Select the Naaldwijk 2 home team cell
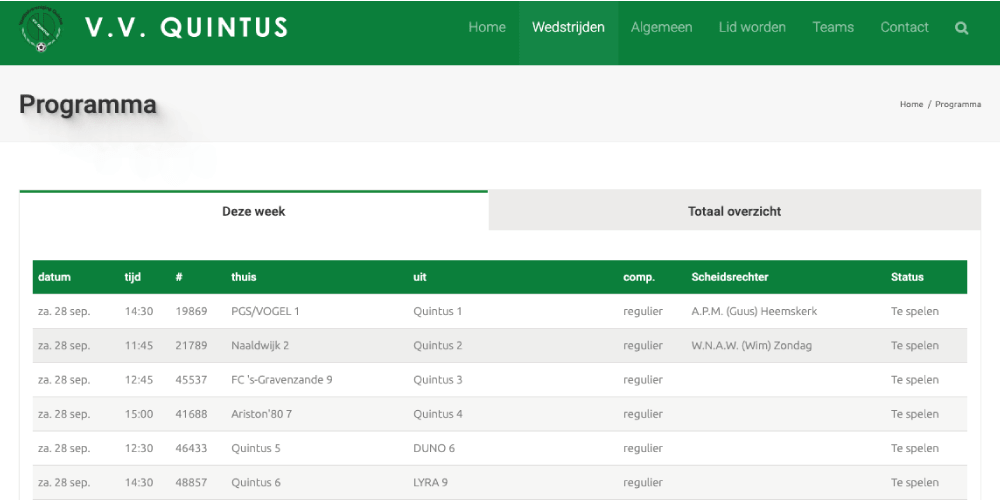Viewport: 1000px width, 500px height. click(x=260, y=346)
